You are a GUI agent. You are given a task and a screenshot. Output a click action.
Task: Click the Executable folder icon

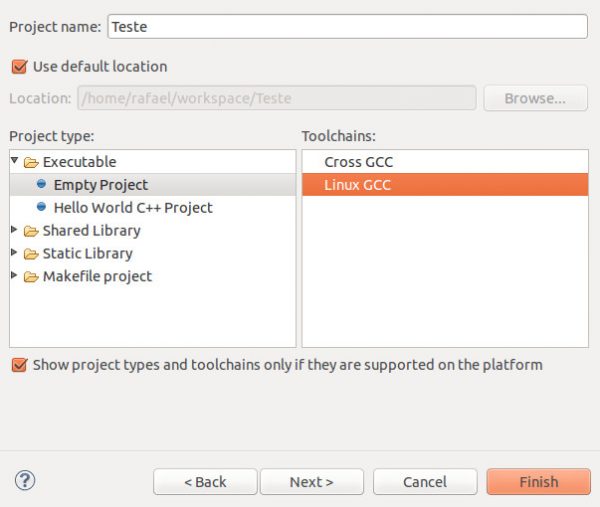tap(31, 162)
